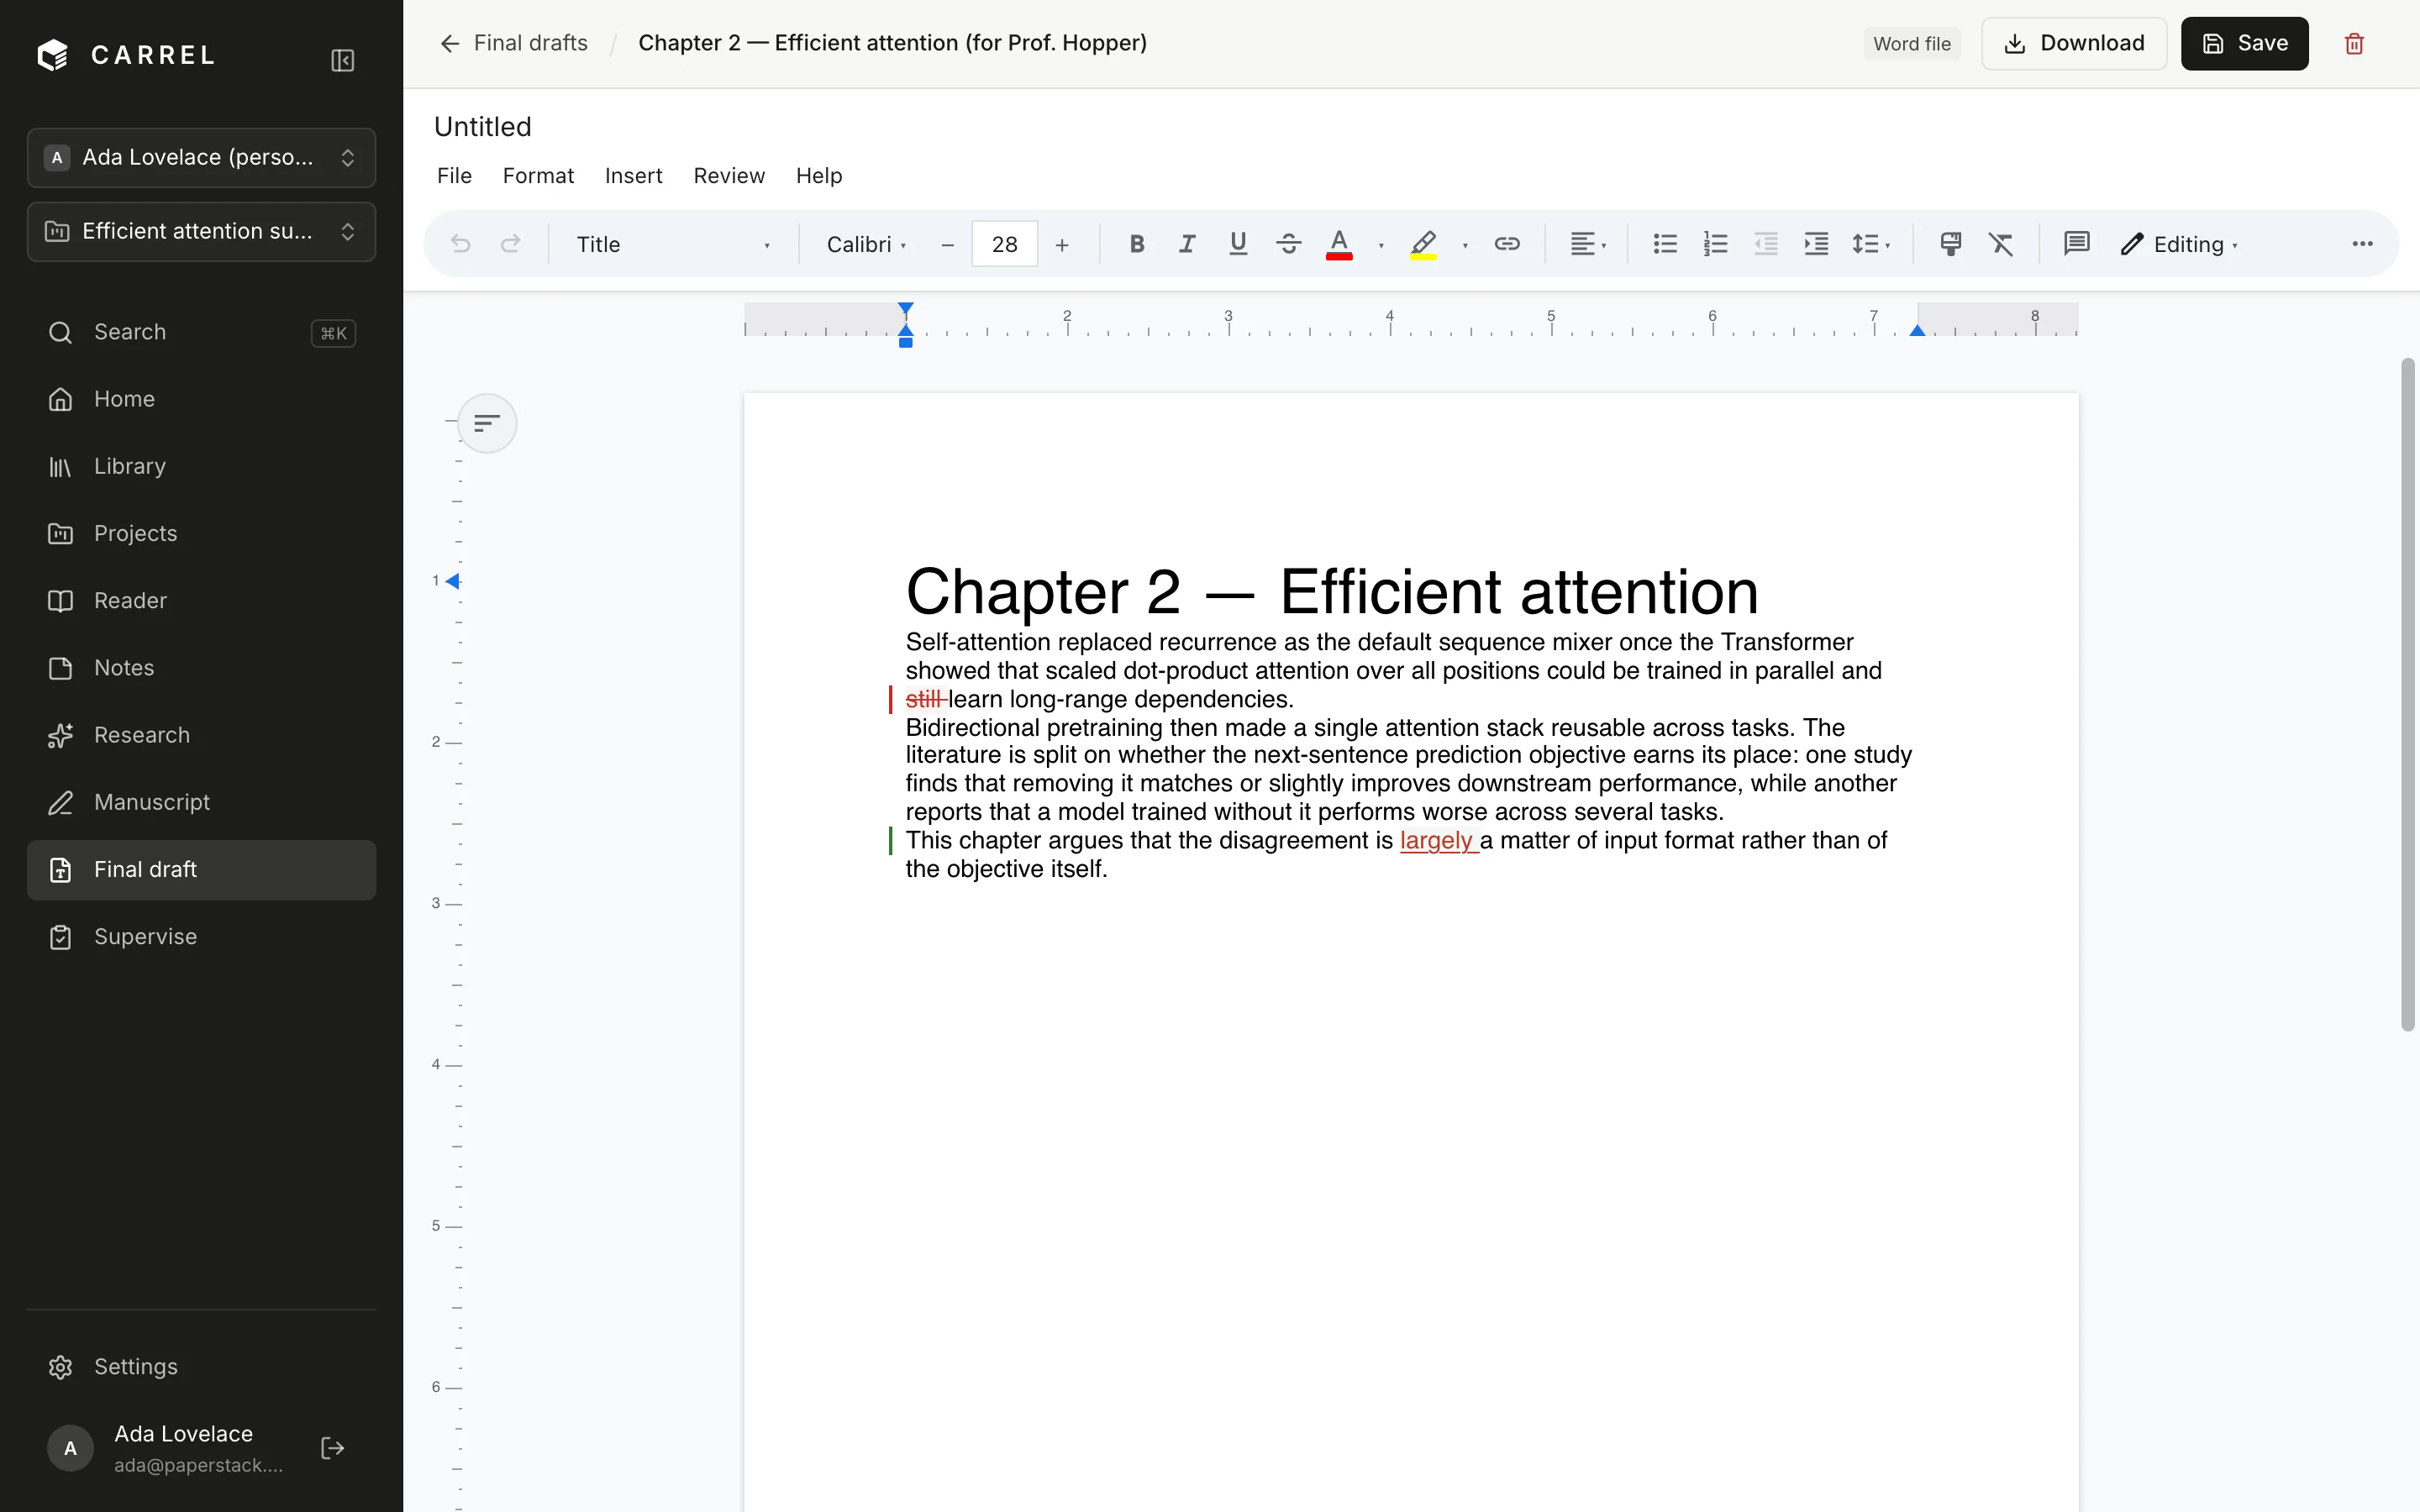Toggle bold formatting
Screen dimensions: 2420x1512
click(1137, 244)
